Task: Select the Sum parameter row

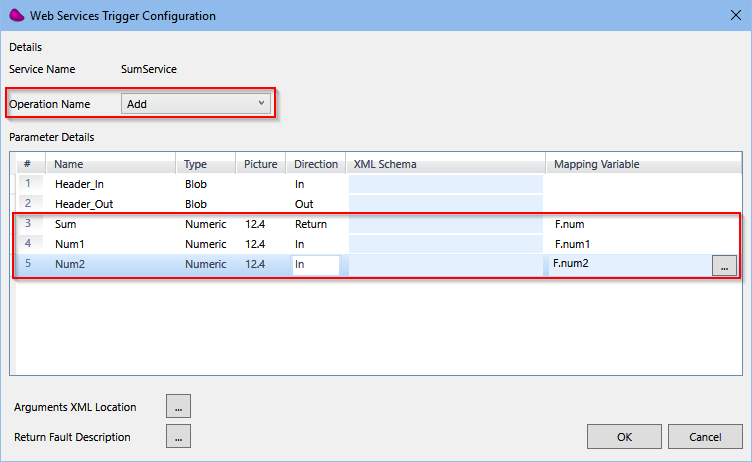Action: 66,224
